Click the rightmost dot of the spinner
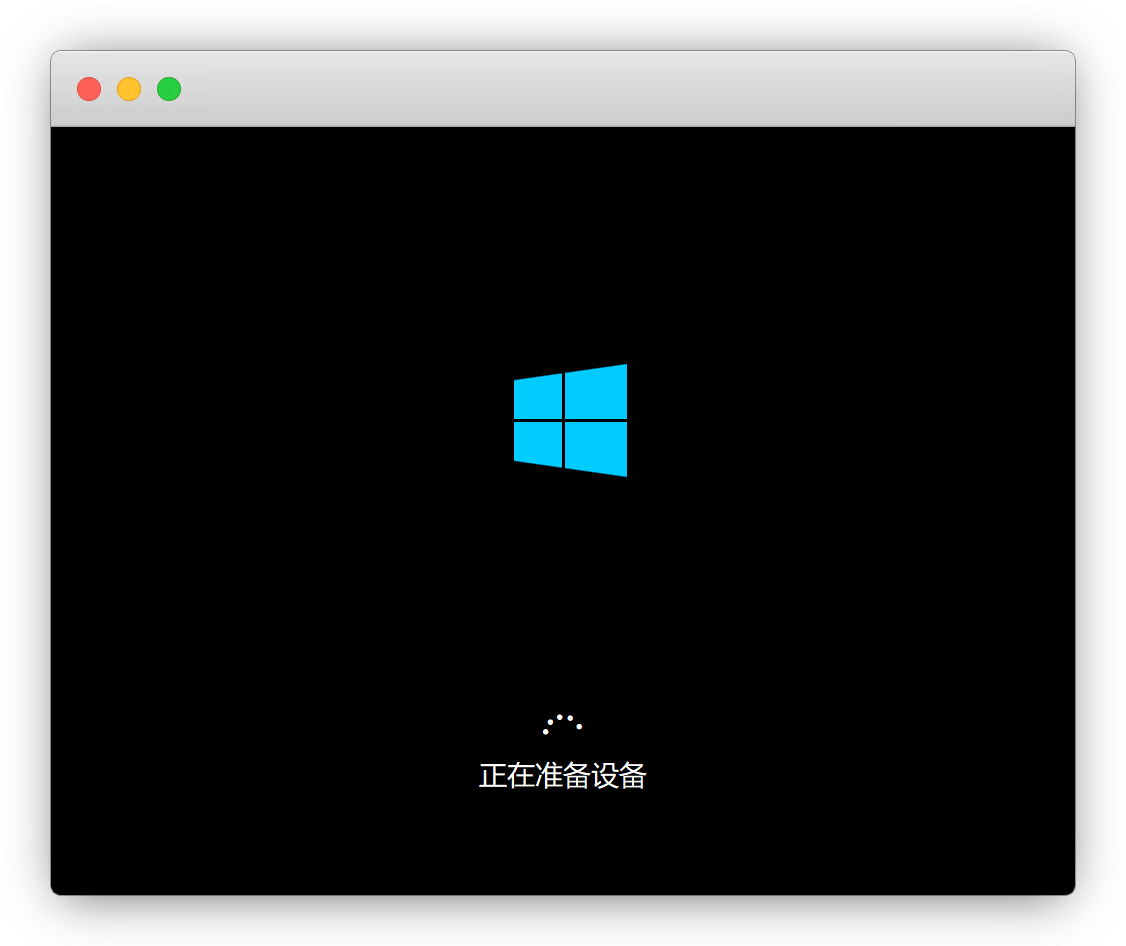Viewport: 1126px width, 946px height. [579, 726]
